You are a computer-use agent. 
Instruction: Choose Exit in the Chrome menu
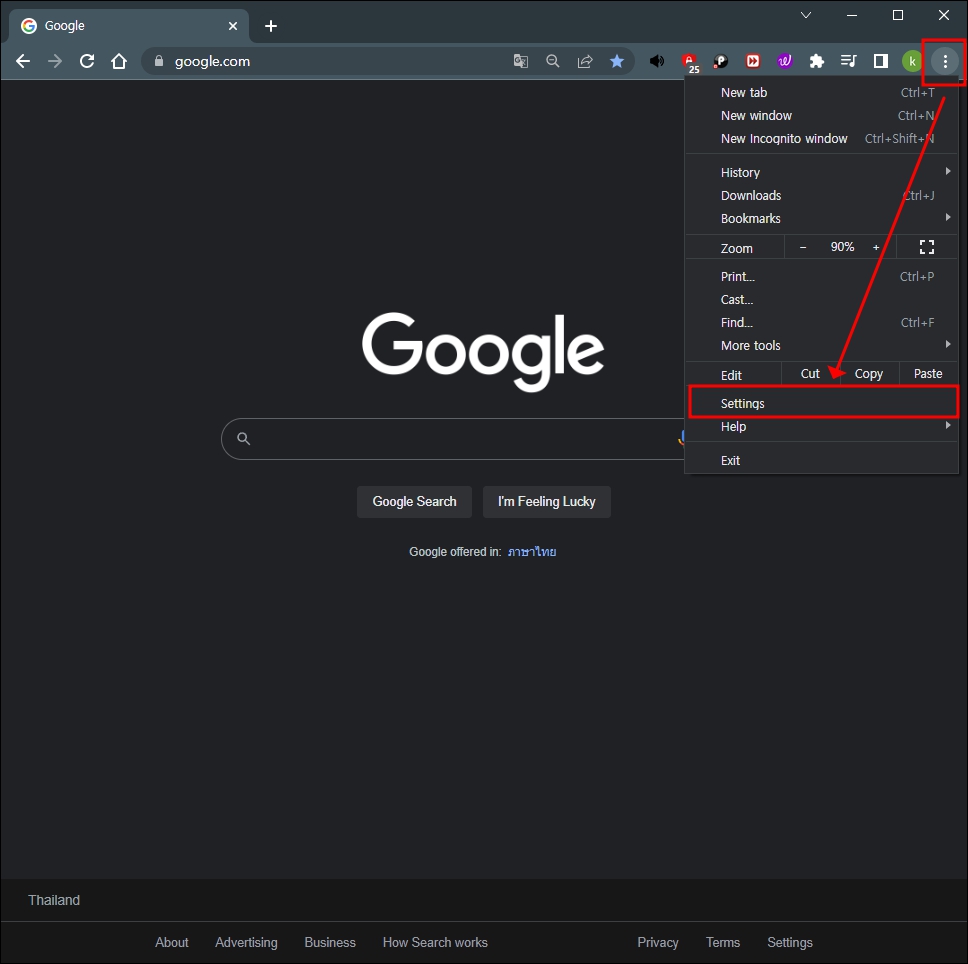(x=822, y=461)
